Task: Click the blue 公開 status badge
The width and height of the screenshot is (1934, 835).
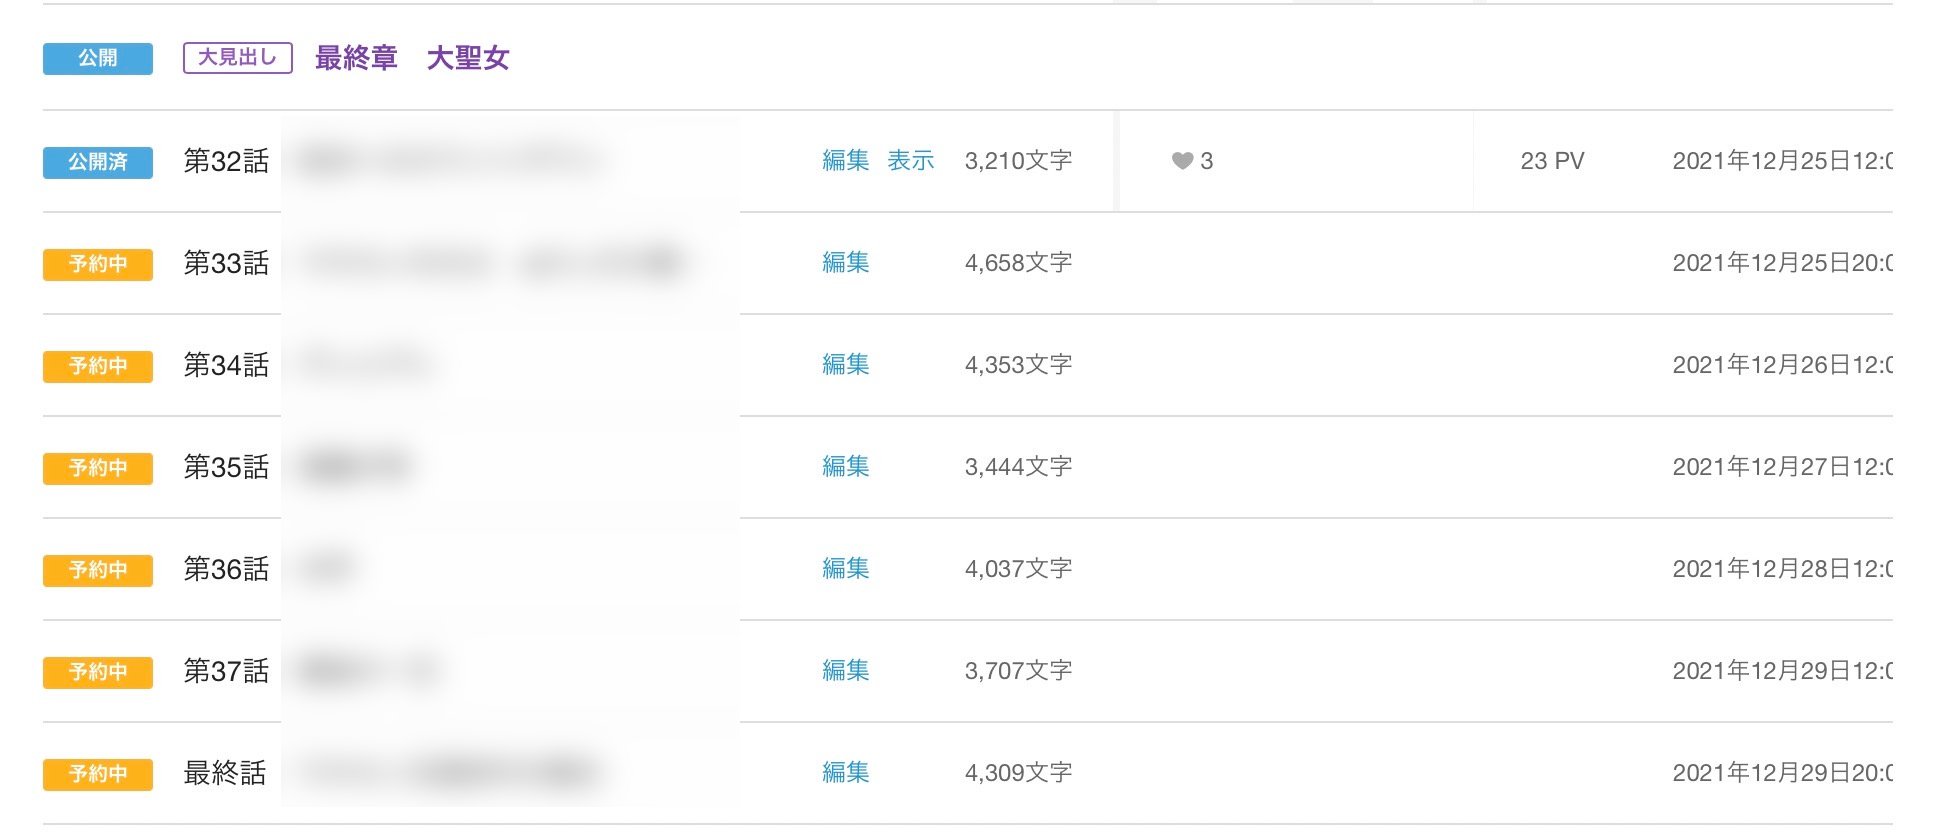Action: click(97, 58)
